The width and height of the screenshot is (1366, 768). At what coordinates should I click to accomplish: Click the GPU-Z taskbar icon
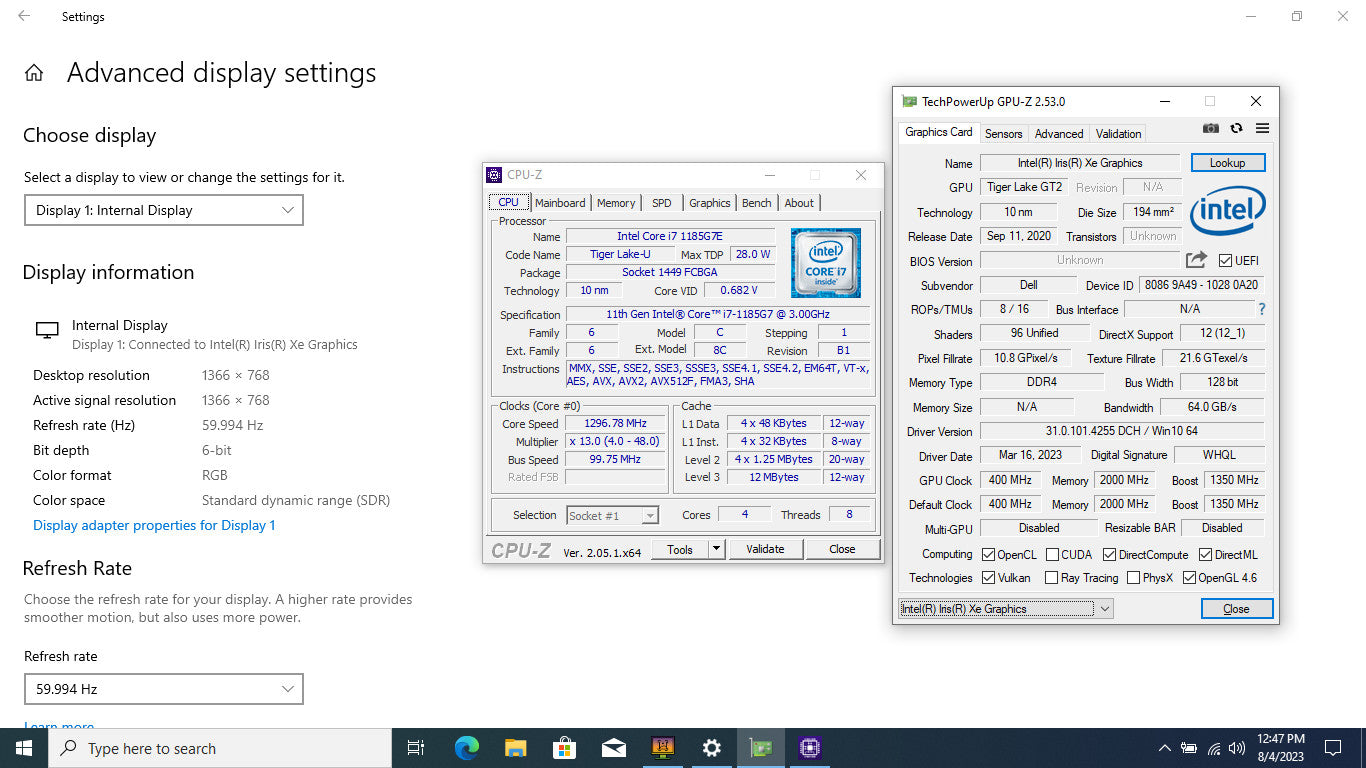(x=760, y=748)
